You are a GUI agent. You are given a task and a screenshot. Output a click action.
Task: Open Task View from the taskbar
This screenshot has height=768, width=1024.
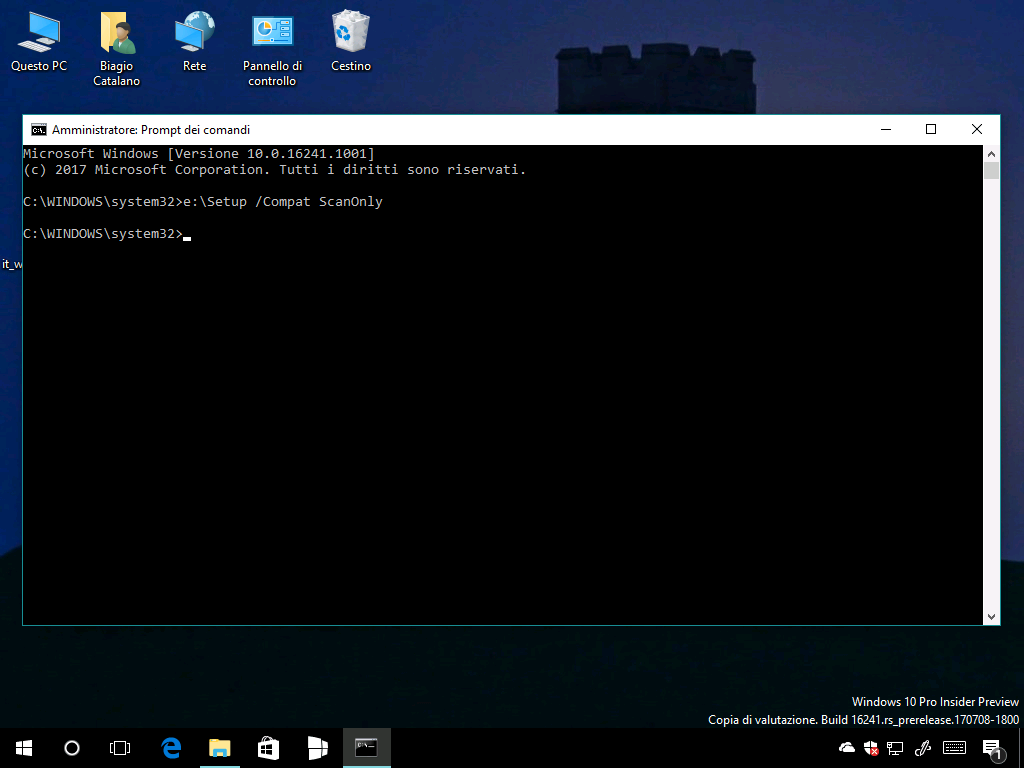pos(120,748)
